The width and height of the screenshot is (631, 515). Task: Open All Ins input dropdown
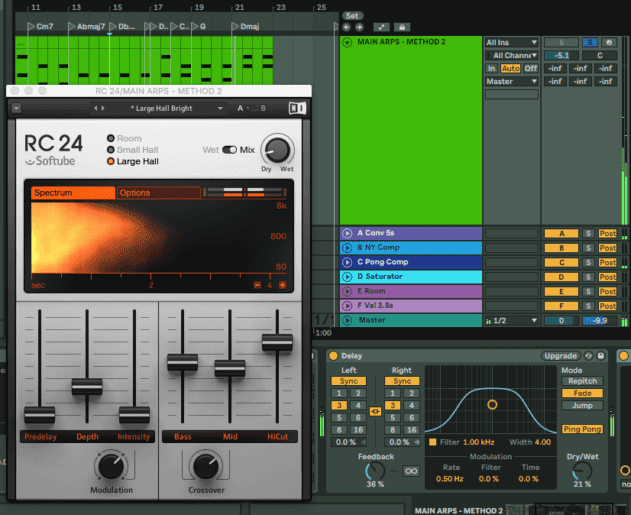click(511, 42)
